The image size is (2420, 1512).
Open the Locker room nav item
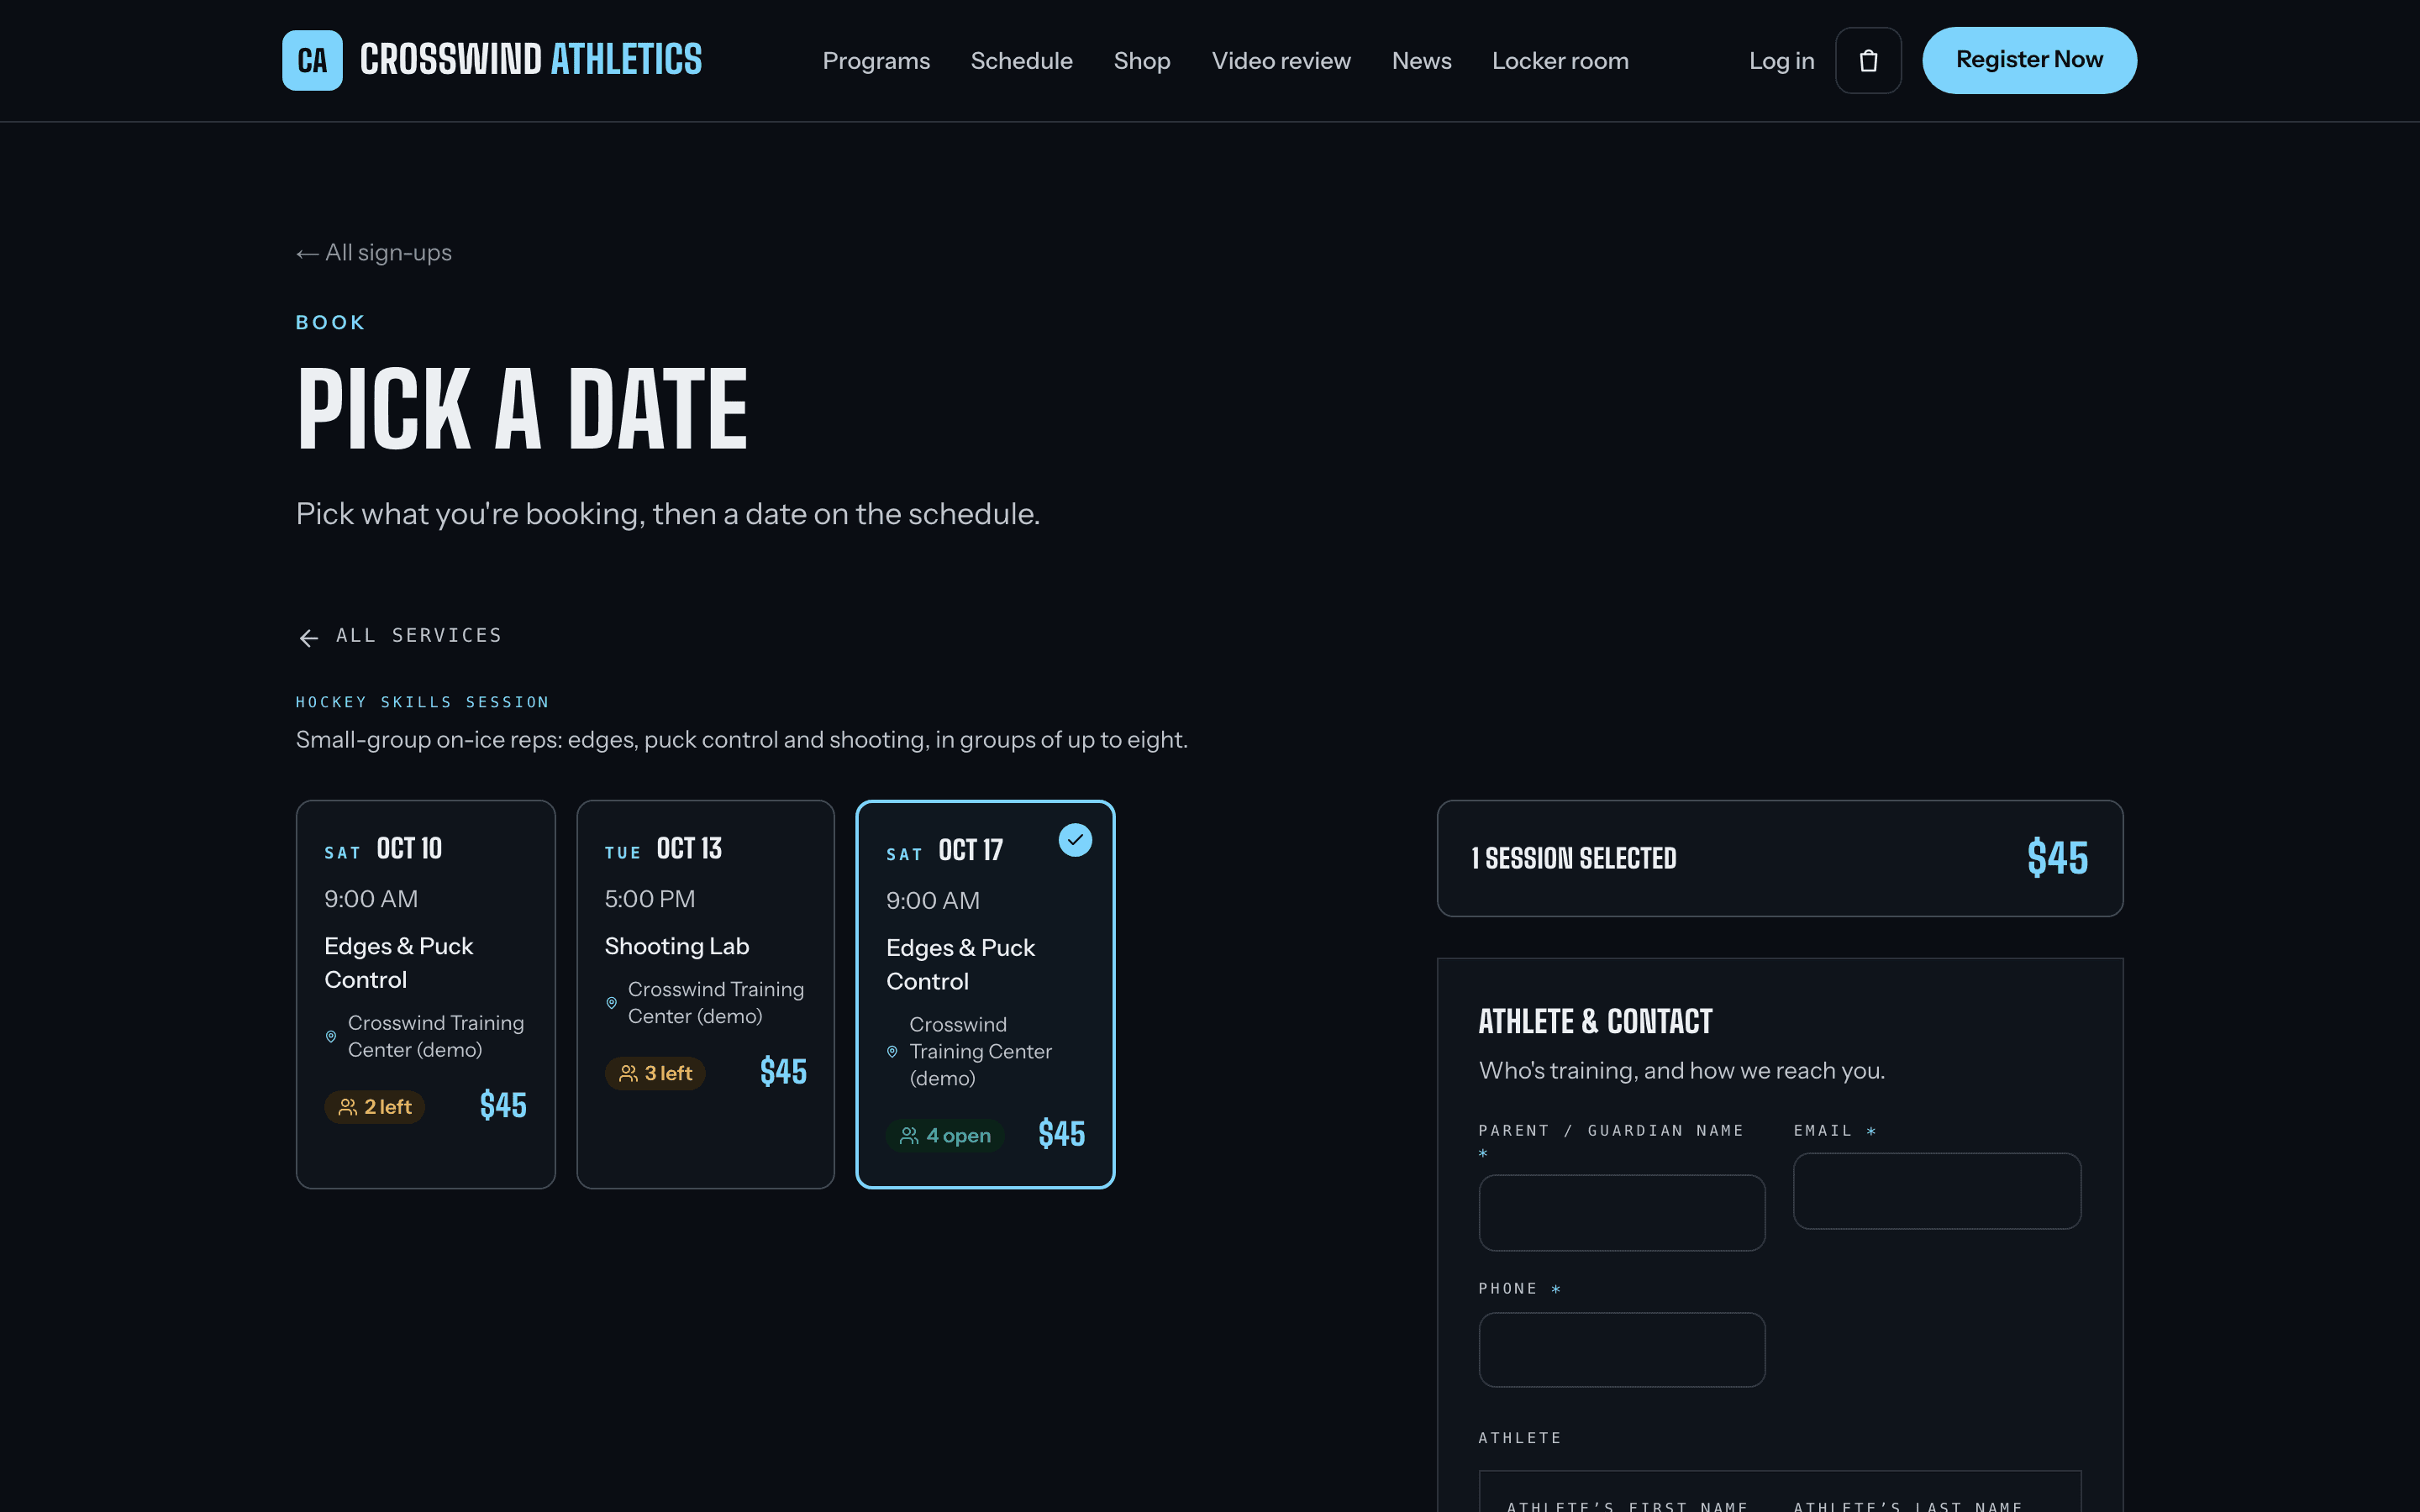(x=1560, y=61)
